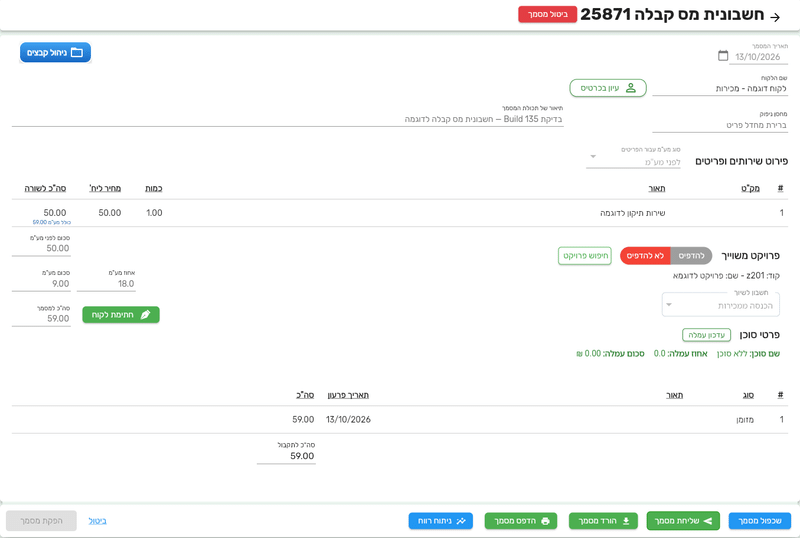Click the send arrow icon in שליחת מסמך
800x538 pixels.
708,521
